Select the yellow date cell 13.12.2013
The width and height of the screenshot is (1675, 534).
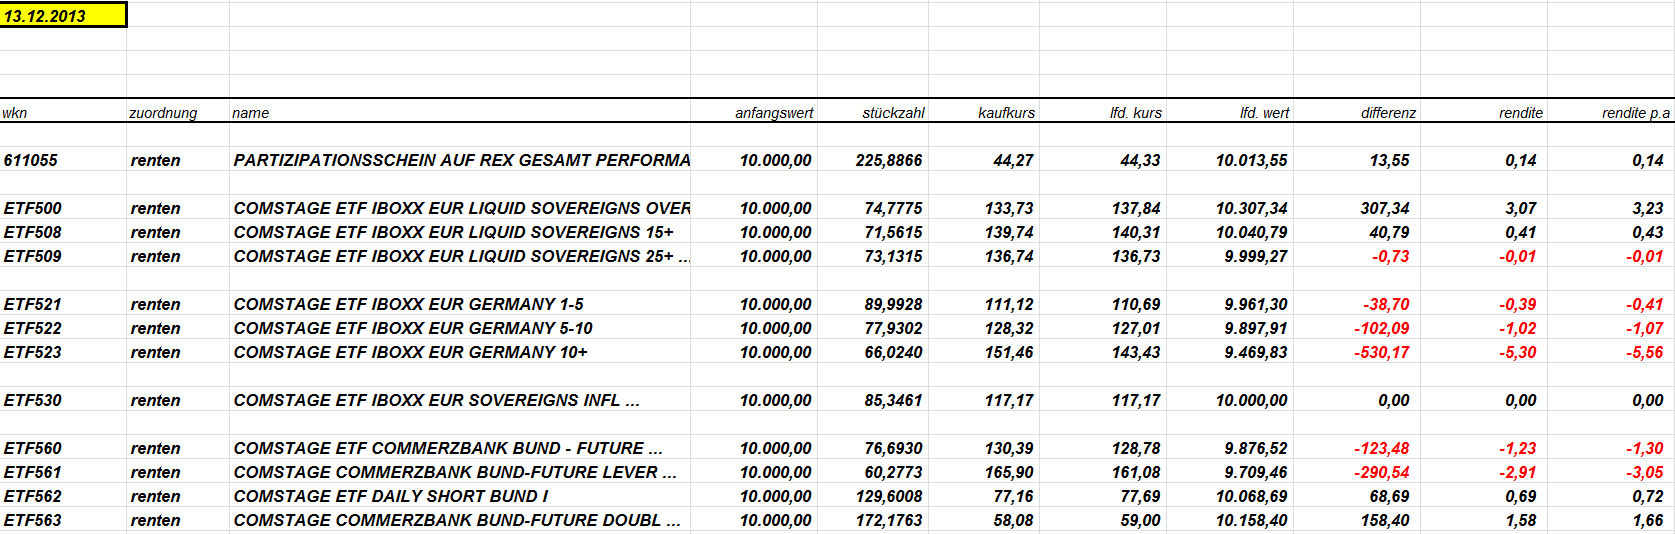pos(63,15)
